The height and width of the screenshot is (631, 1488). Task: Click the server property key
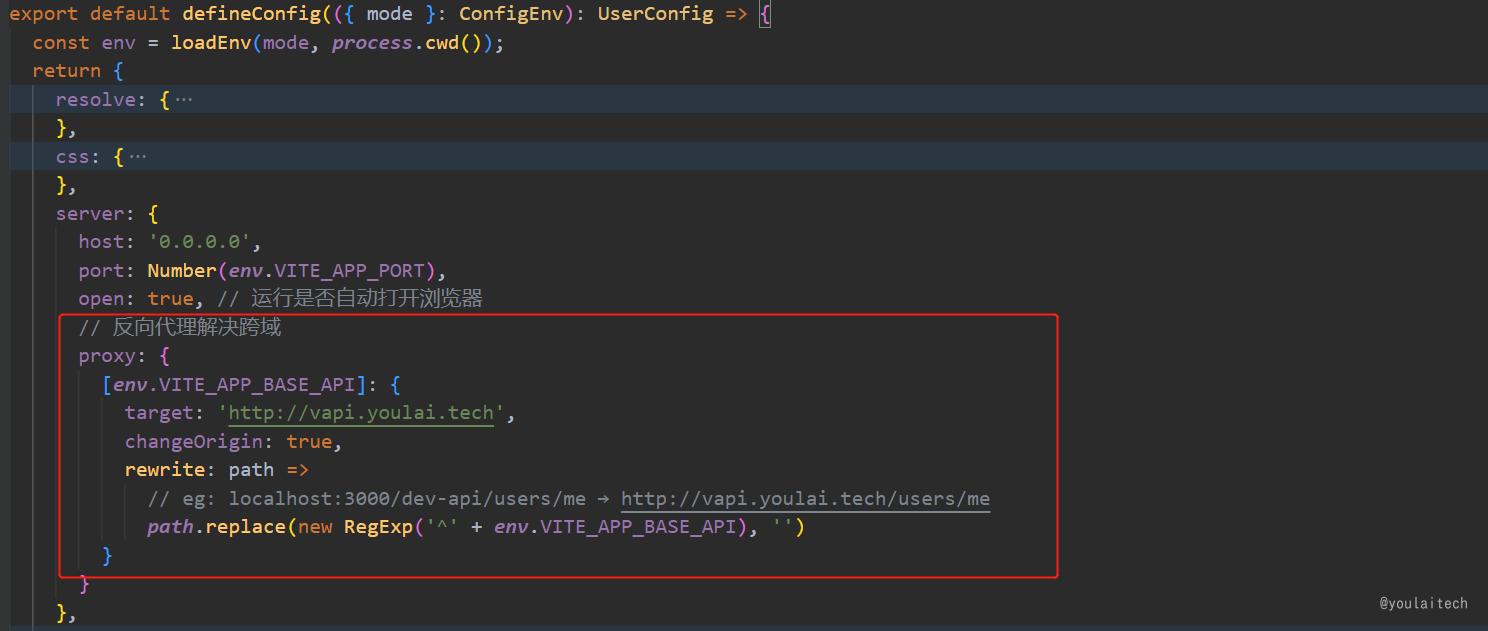[93, 214]
